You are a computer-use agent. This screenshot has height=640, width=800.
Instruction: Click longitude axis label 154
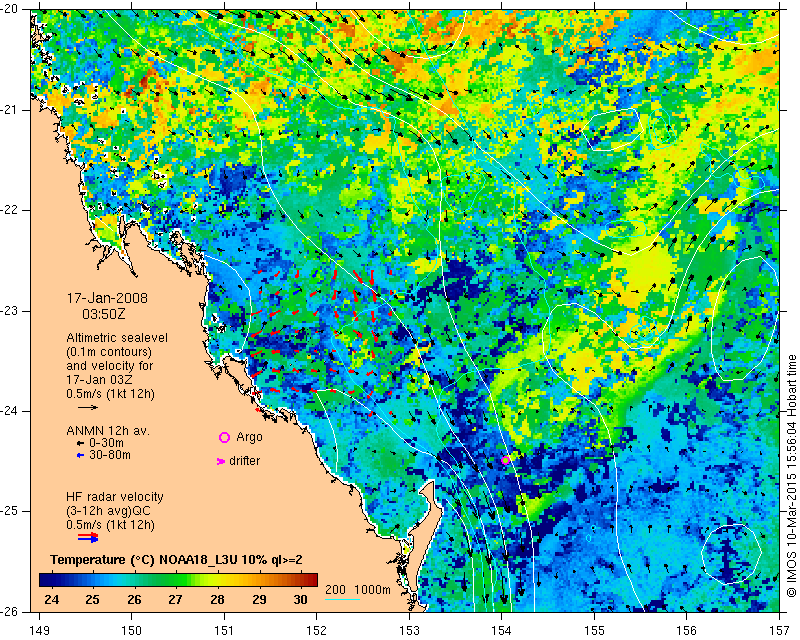[x=502, y=631]
